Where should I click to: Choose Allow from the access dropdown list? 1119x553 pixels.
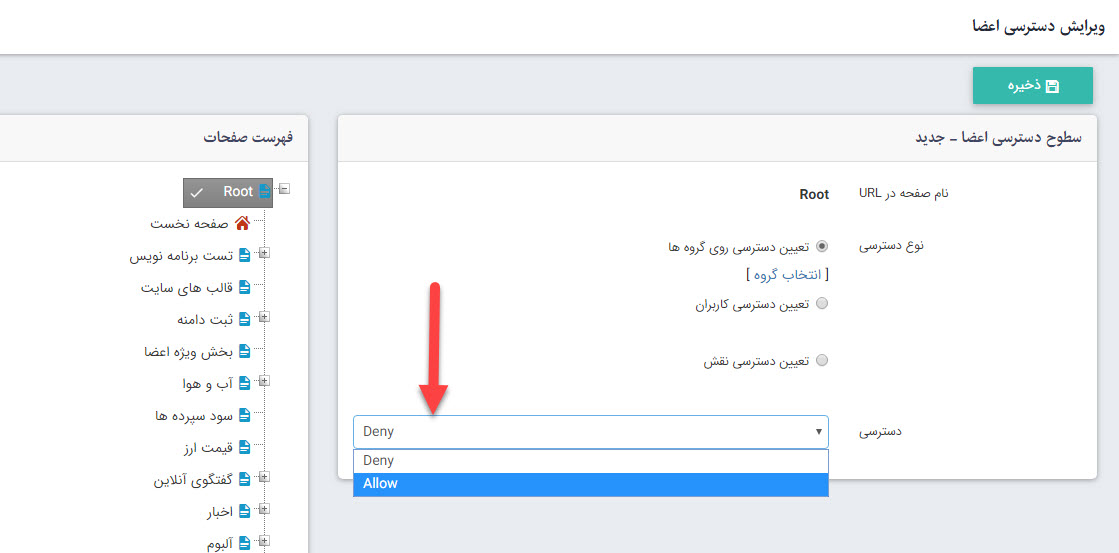(x=590, y=484)
